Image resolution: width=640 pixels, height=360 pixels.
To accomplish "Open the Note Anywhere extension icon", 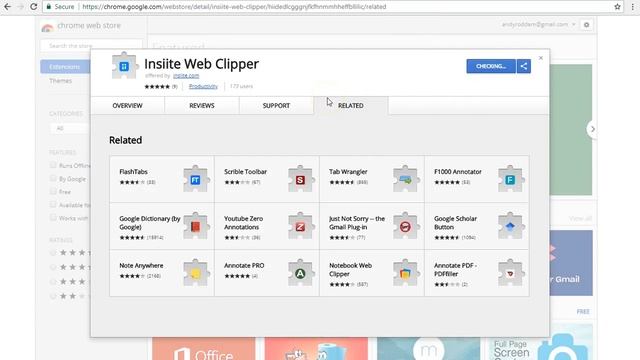I will pos(196,273).
